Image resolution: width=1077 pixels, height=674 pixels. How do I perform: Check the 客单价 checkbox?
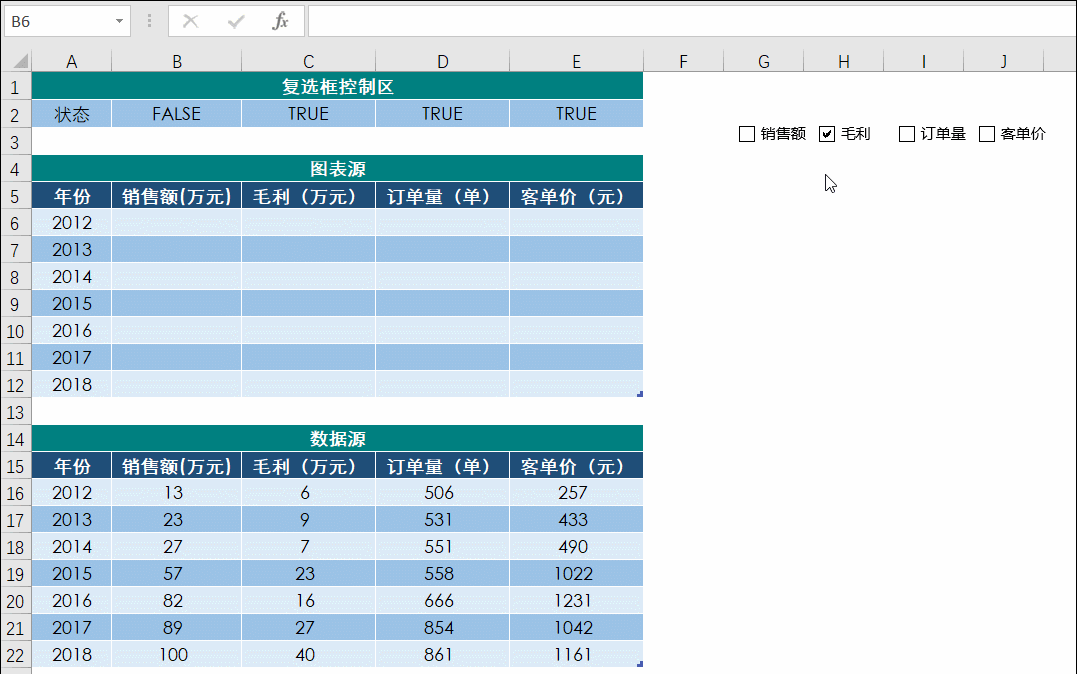click(x=987, y=134)
